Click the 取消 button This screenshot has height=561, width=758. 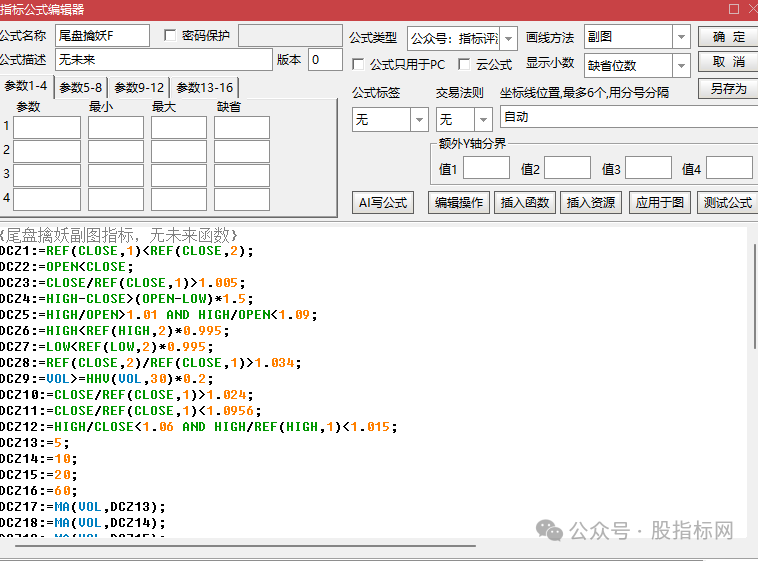coord(728,62)
